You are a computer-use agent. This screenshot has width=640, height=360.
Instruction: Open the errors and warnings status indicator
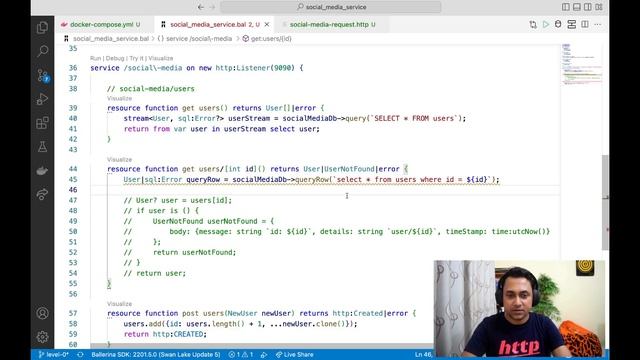241,355
